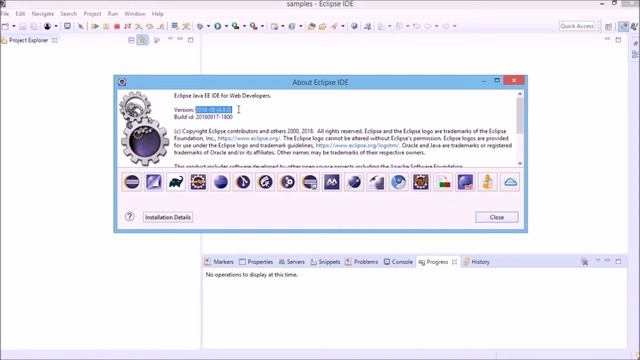640x360 pixels.
Task: Click the gear-in-square icon beside Gradle elephant
Action: pos(198,182)
